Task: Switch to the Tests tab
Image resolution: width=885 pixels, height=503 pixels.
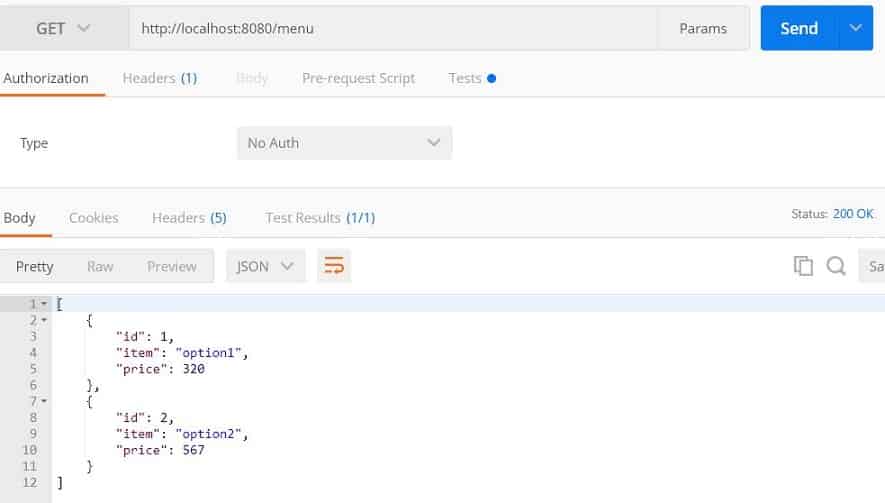Action: pos(472,78)
